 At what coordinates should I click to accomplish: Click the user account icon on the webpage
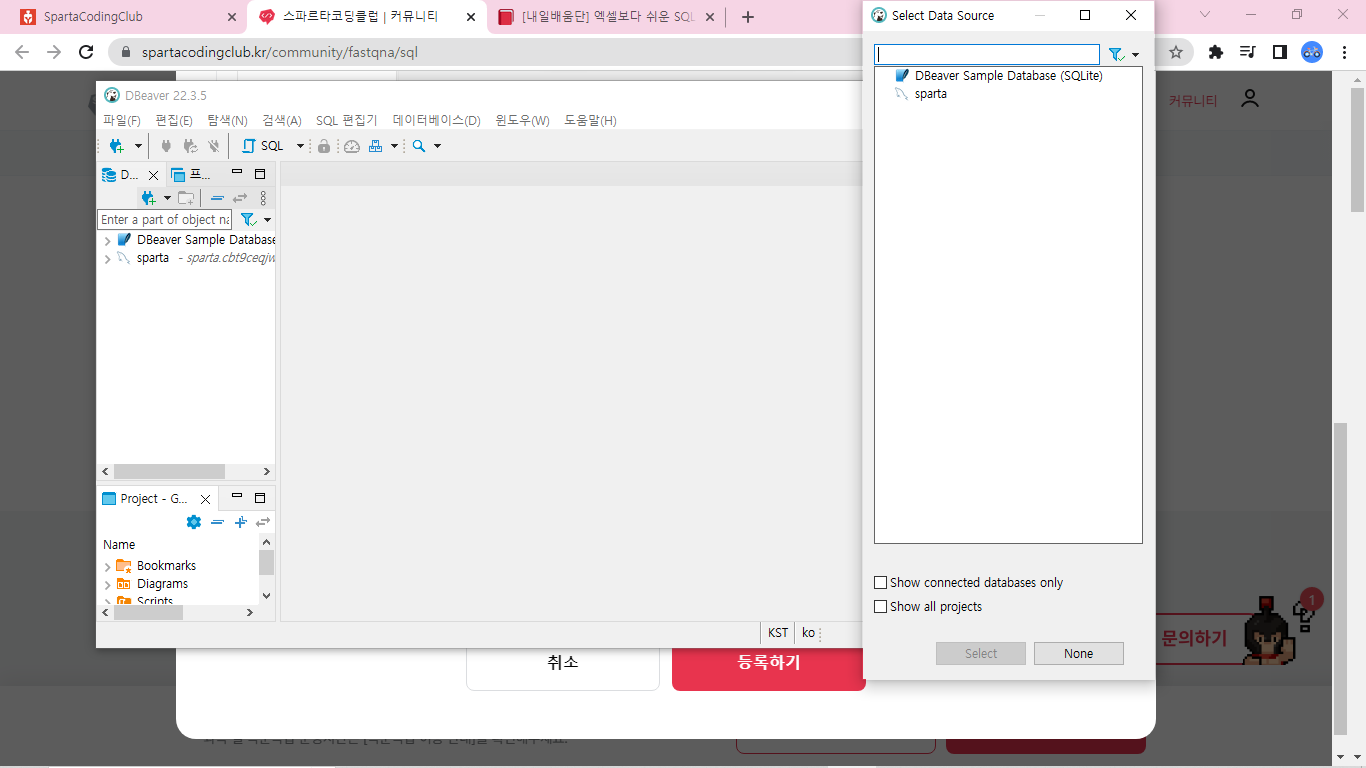[1250, 99]
